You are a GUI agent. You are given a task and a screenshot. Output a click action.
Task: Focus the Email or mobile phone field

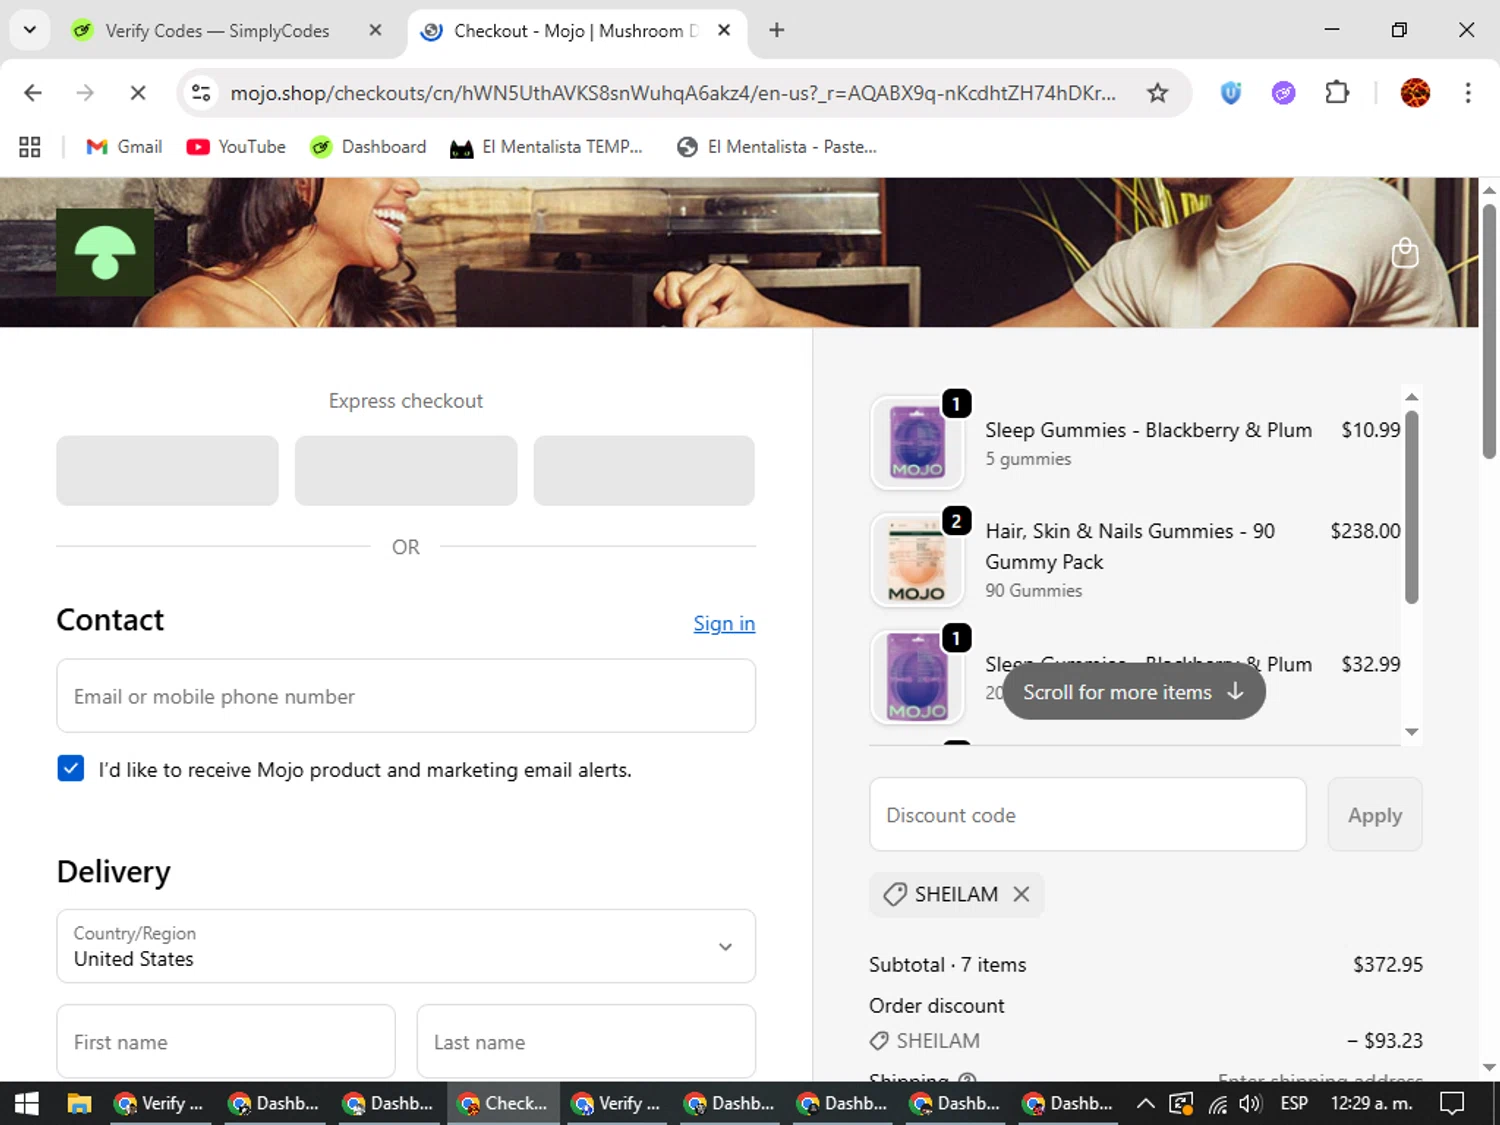406,696
